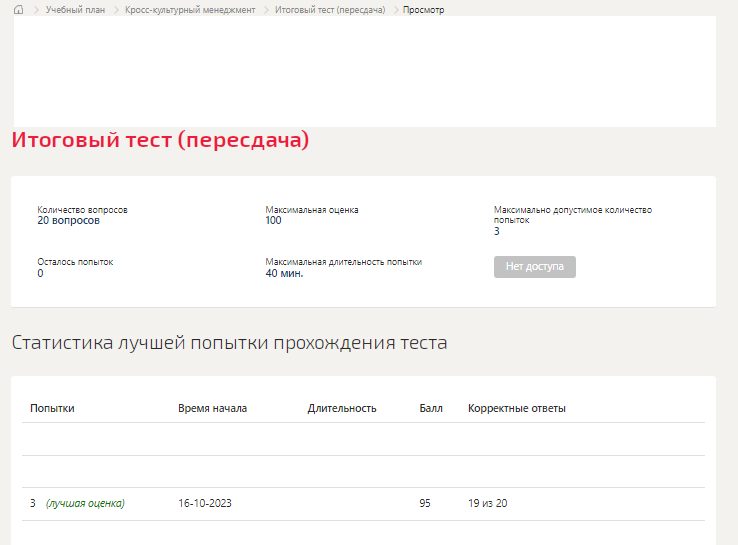This screenshot has width=738, height=545.
Task: Click the Время начала column header
Action: [212, 408]
